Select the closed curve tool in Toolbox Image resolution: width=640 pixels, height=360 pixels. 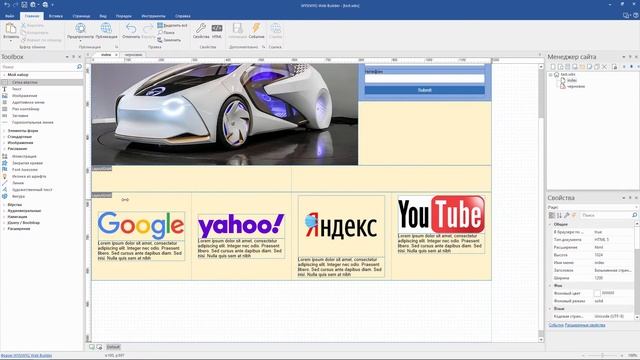[27, 163]
